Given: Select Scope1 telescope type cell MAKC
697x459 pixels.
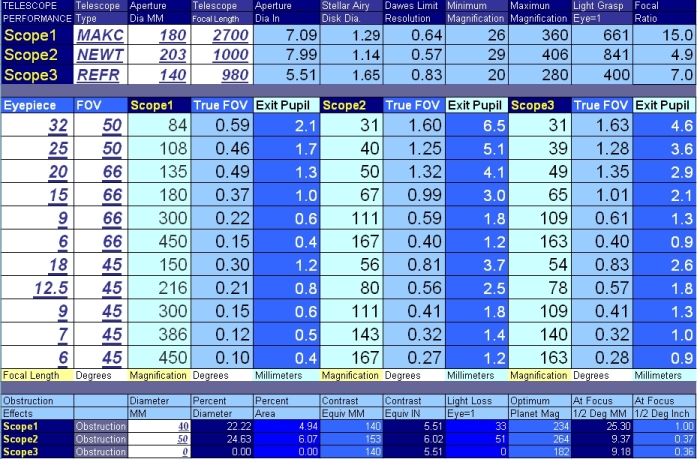Looking at the screenshot, I should pos(100,35).
